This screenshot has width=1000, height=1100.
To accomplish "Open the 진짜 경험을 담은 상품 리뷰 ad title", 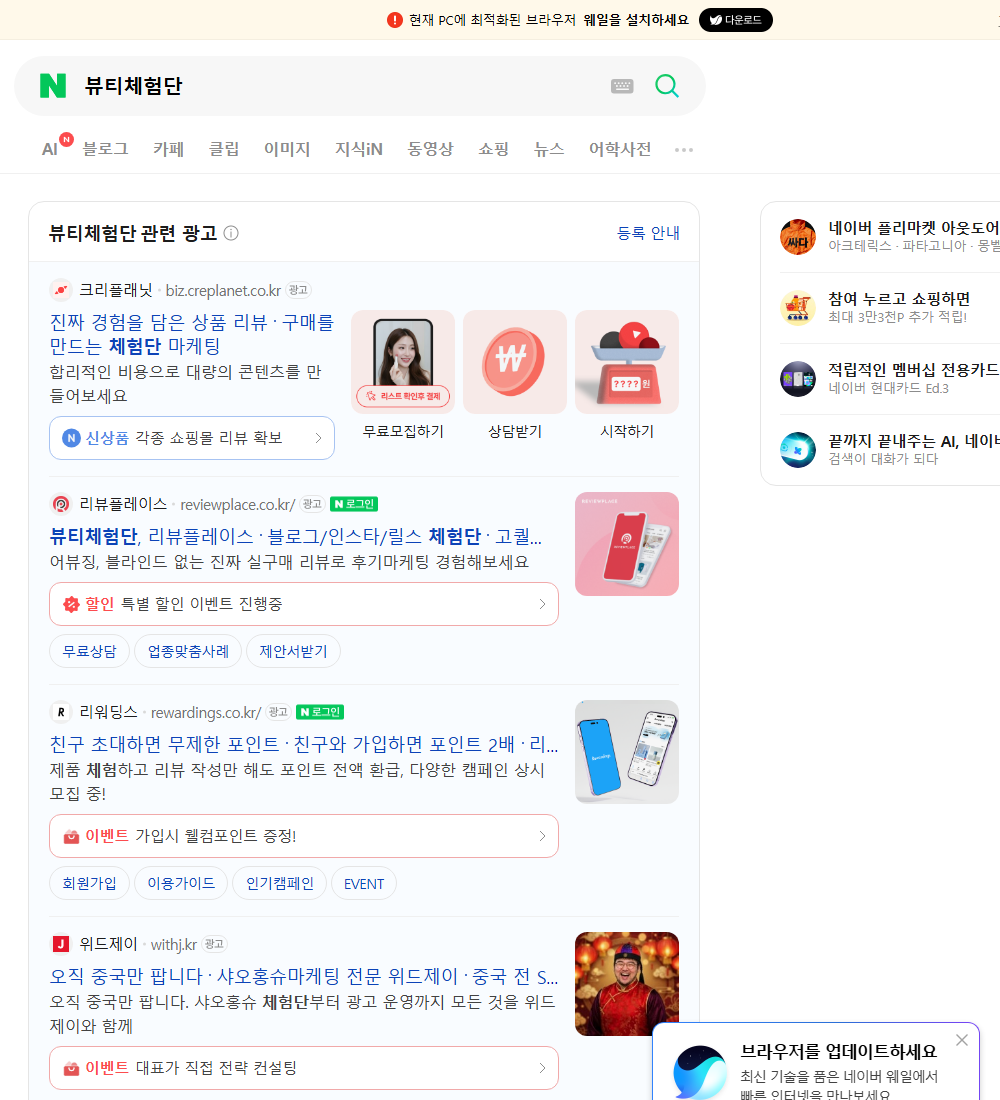I will tap(192, 334).
